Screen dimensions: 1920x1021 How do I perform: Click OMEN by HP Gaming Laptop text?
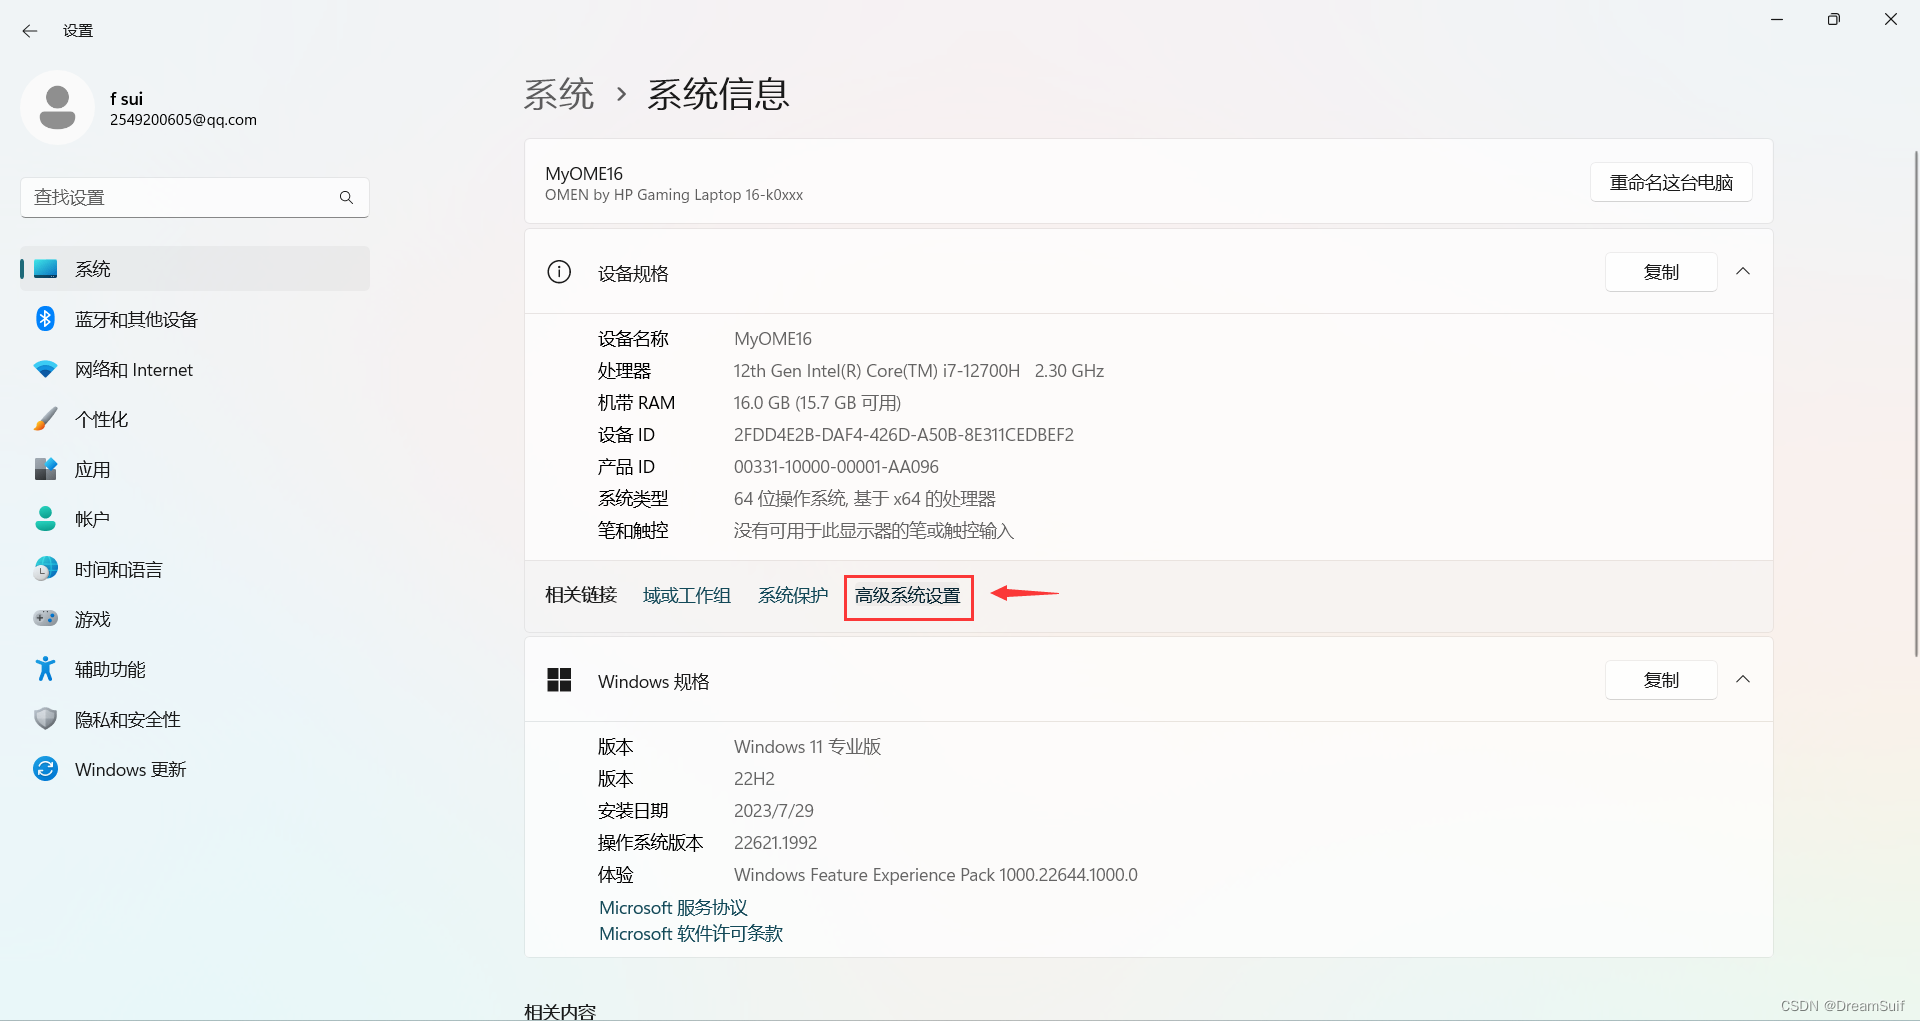[674, 195]
